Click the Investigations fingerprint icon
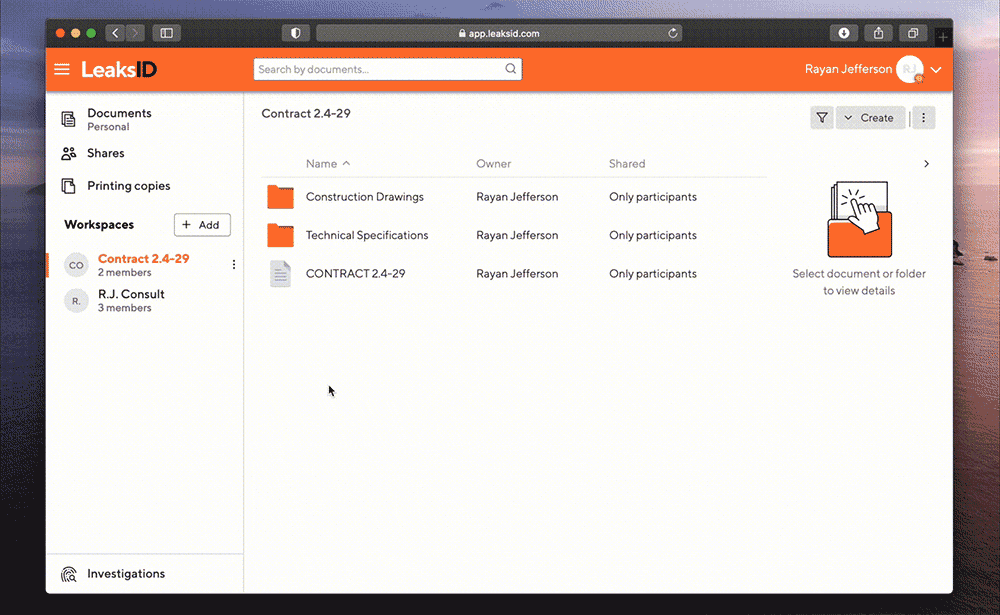 68,574
